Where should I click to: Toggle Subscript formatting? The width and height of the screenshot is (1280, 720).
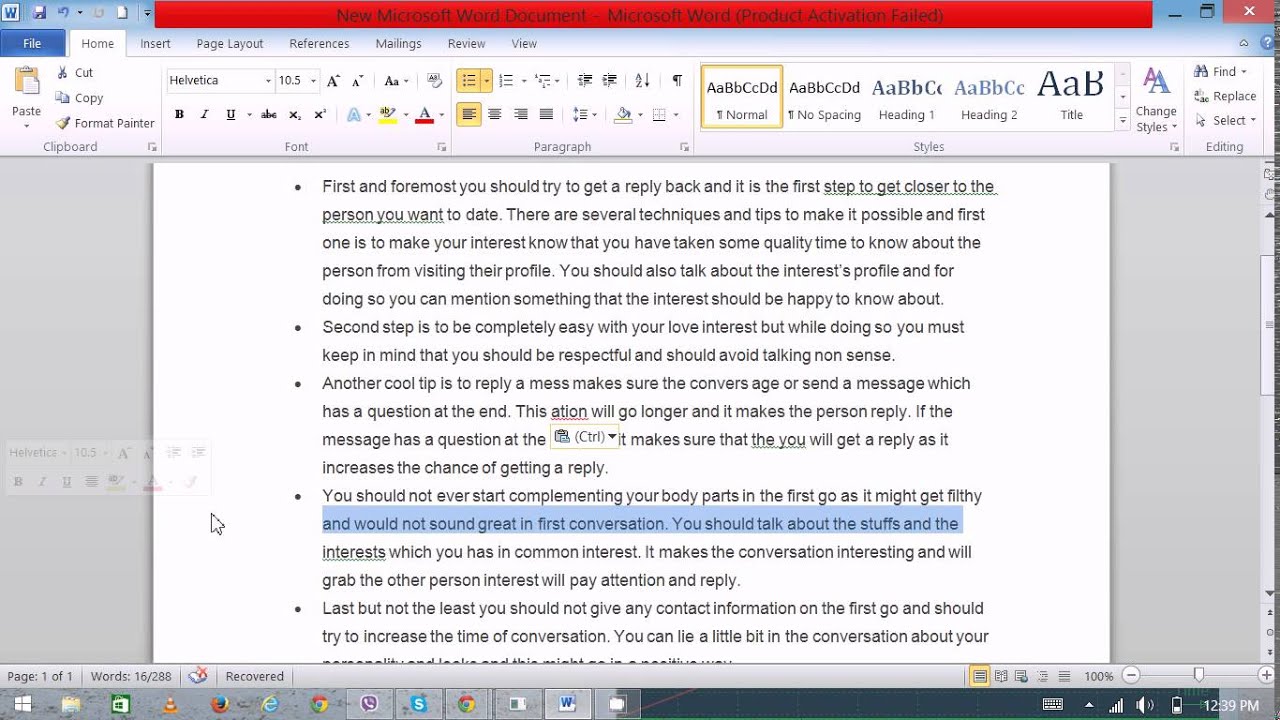pos(296,115)
